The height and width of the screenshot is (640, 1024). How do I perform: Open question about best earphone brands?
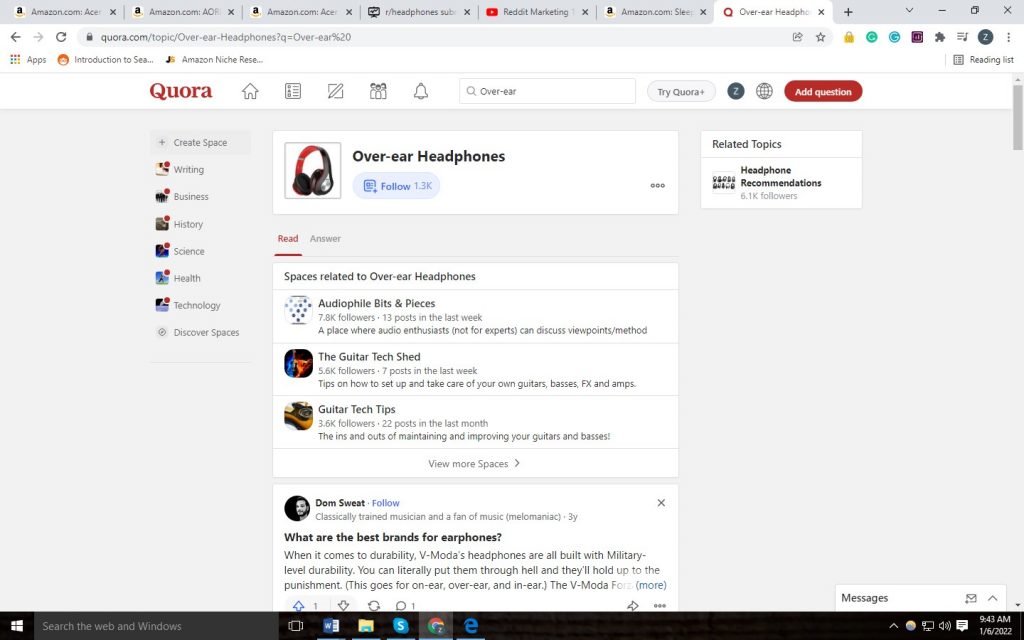(x=393, y=537)
